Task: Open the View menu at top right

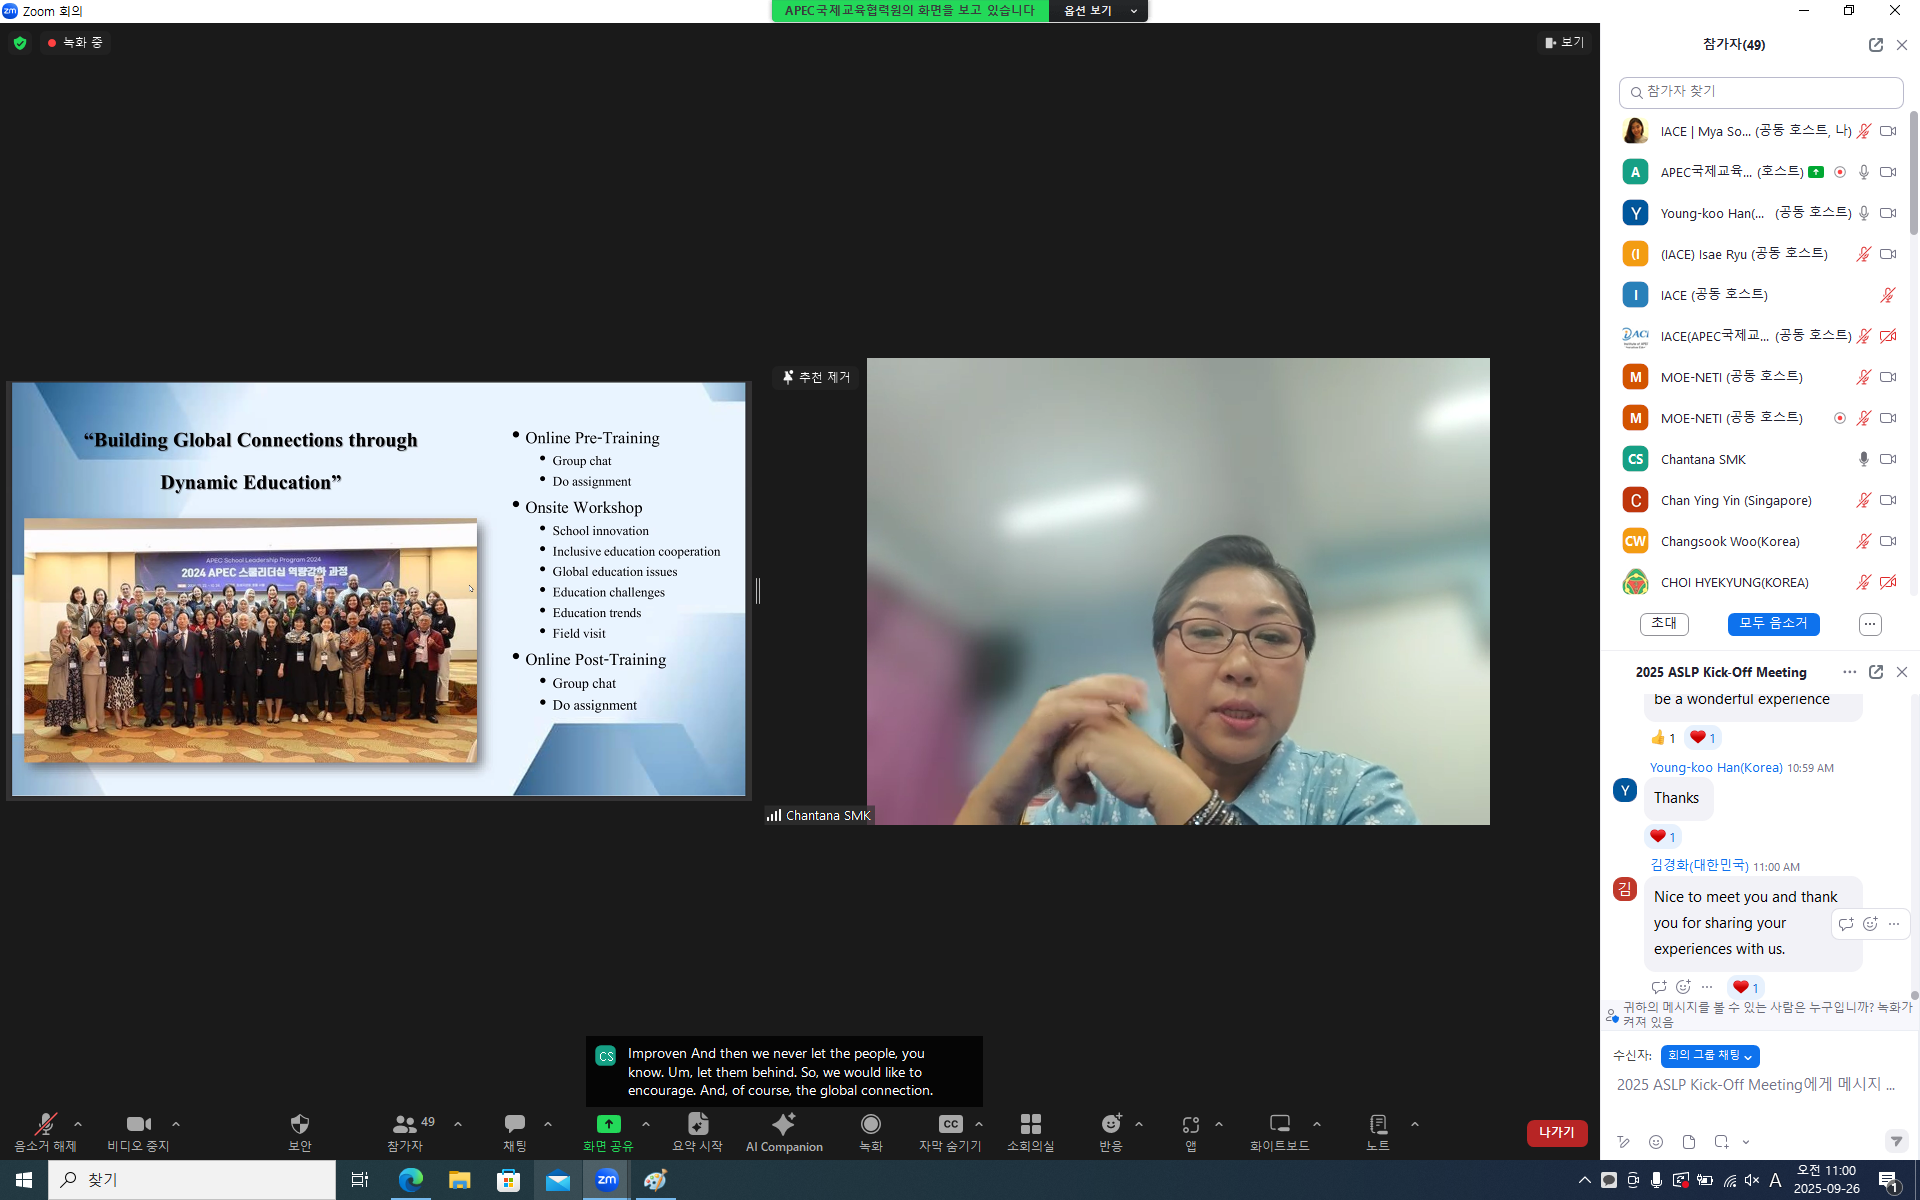Action: click(1564, 42)
